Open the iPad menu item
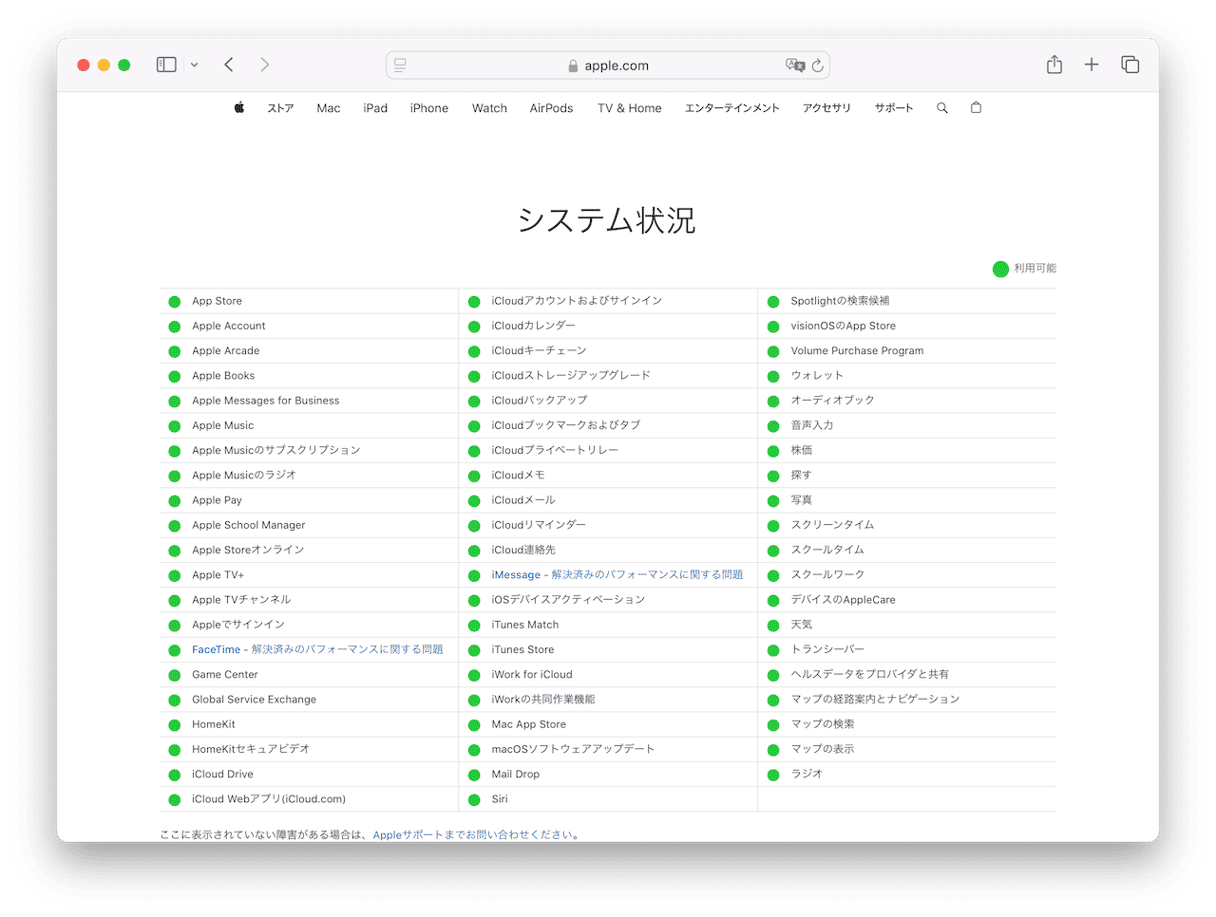The width and height of the screenshot is (1216, 917). [x=375, y=108]
